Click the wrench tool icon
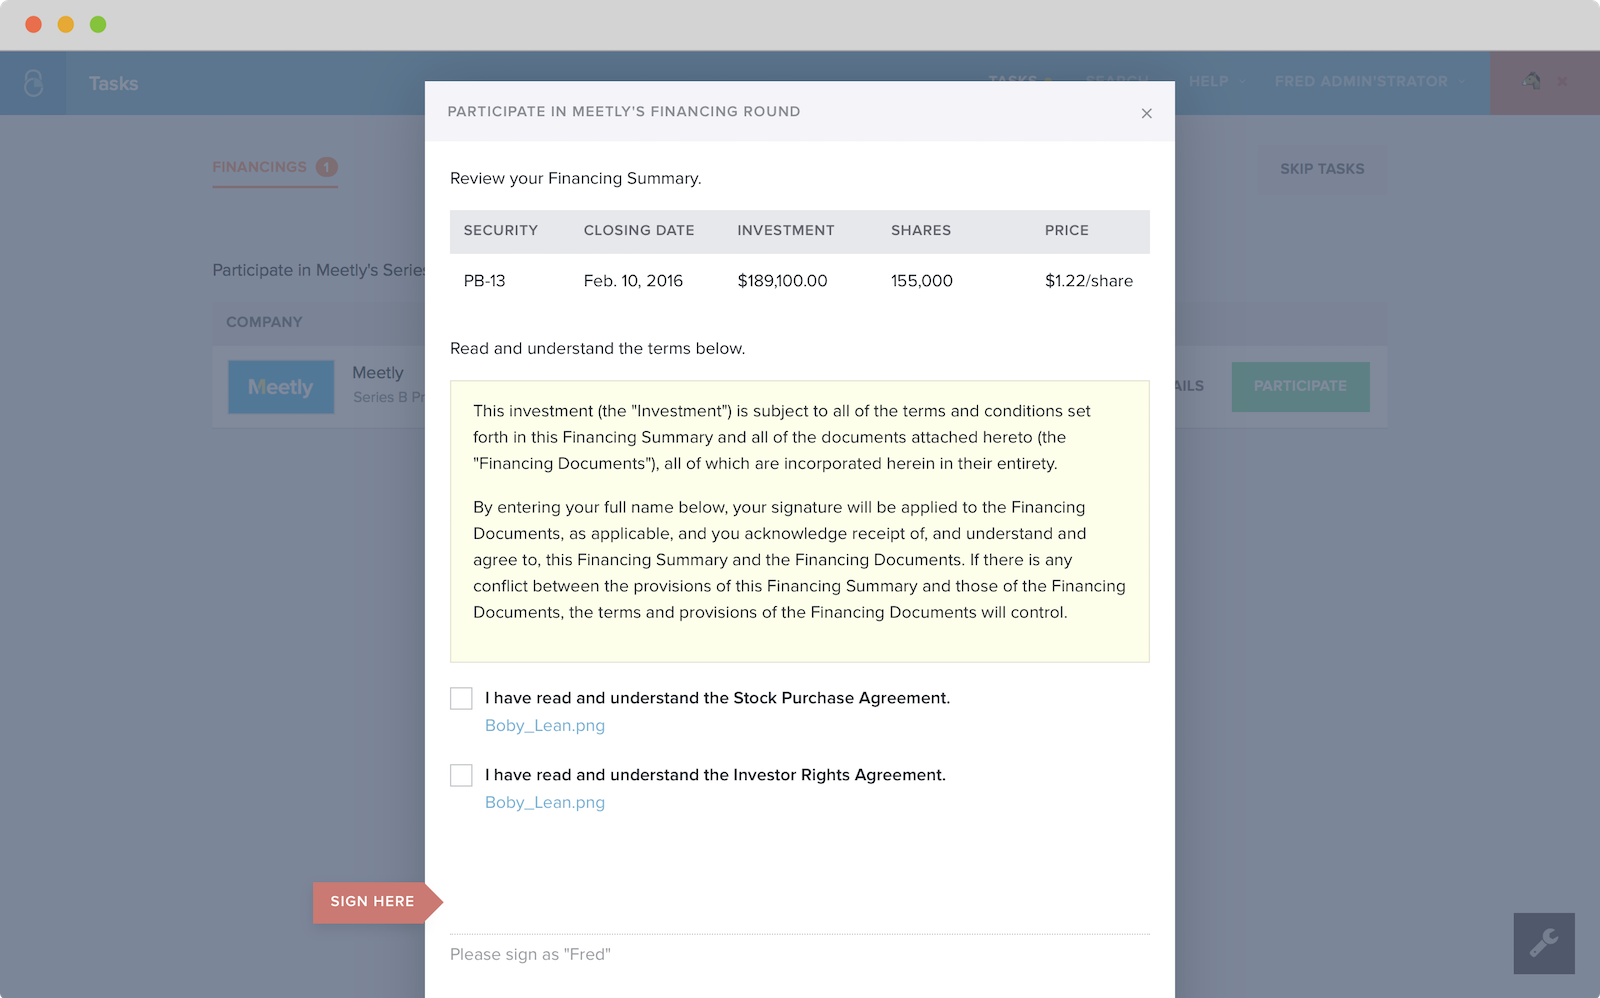Screen dimensions: 1600x998 click(x=1543, y=943)
